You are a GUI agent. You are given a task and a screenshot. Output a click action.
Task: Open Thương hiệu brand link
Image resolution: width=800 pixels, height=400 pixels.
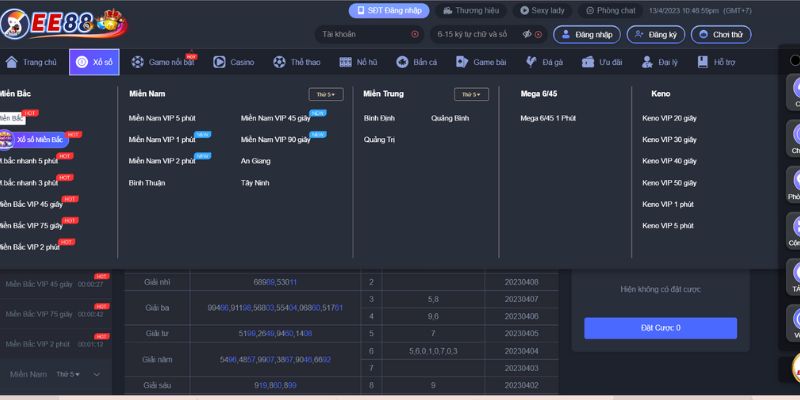(471, 11)
